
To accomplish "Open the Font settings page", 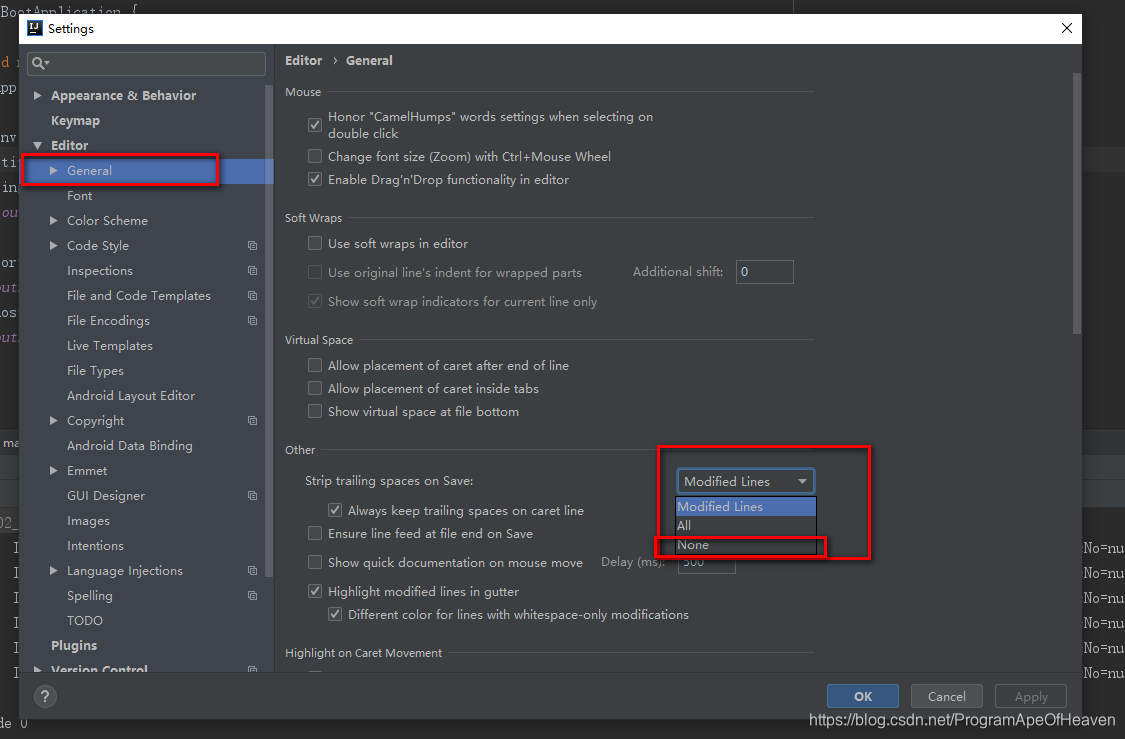I will (x=80, y=196).
